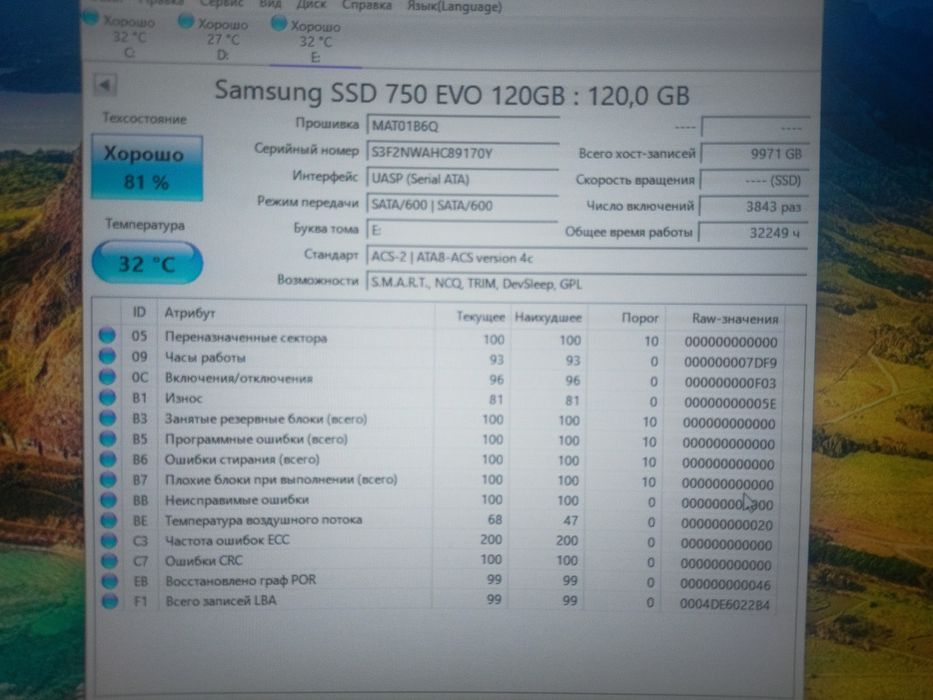Click the Стандарт field ACS-2
The width and height of the screenshot is (933, 700).
tap(586, 257)
